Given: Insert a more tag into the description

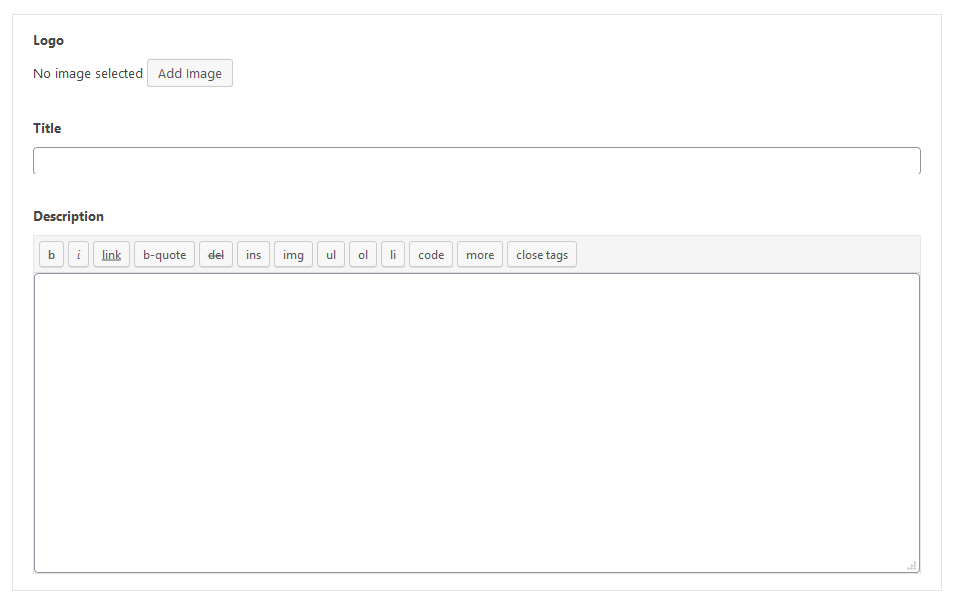Looking at the screenshot, I should [479, 254].
